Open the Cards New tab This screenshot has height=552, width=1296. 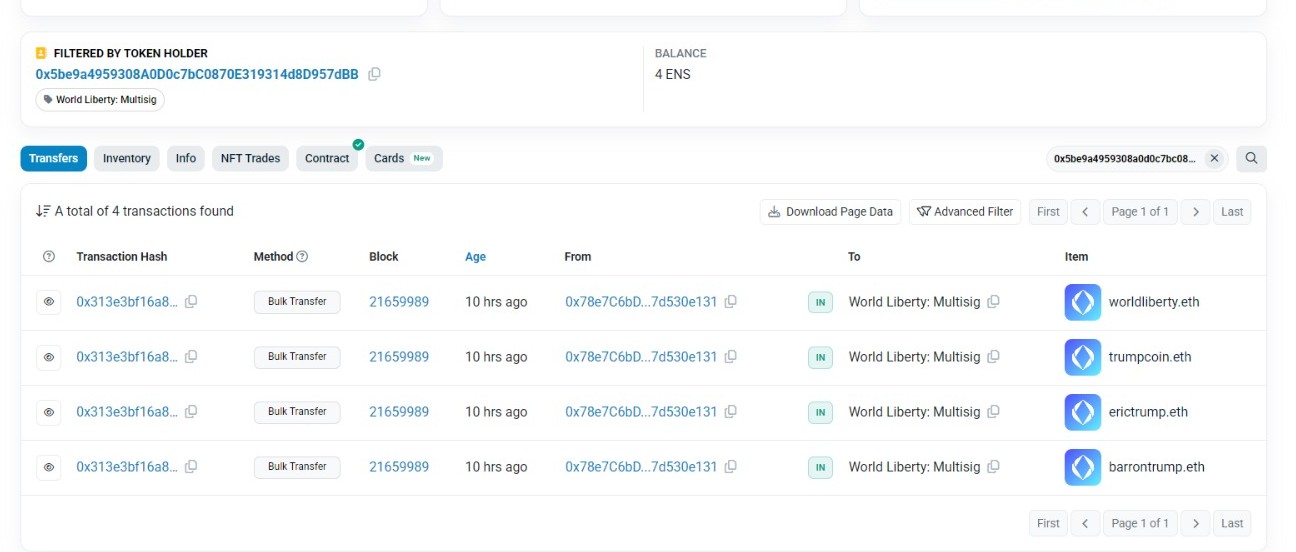point(404,158)
